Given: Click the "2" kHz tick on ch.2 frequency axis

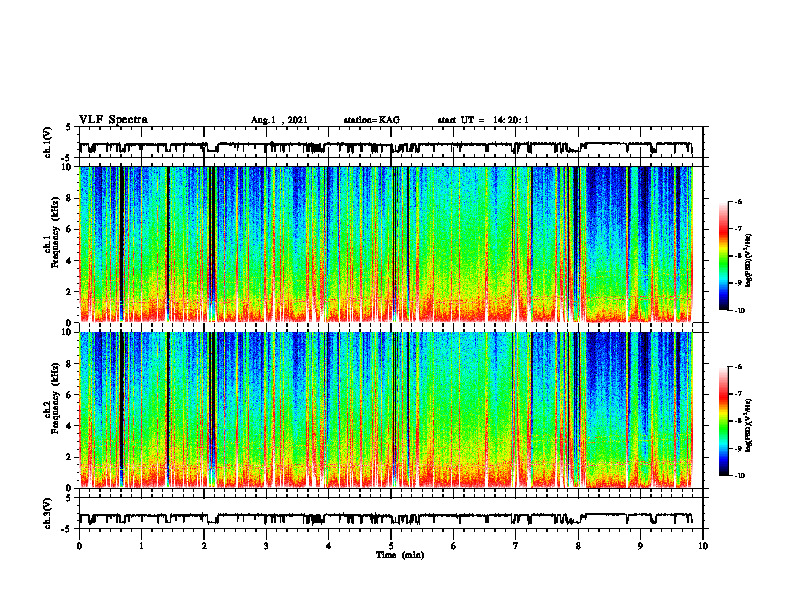Looking at the screenshot, I should pyautogui.click(x=70, y=457).
